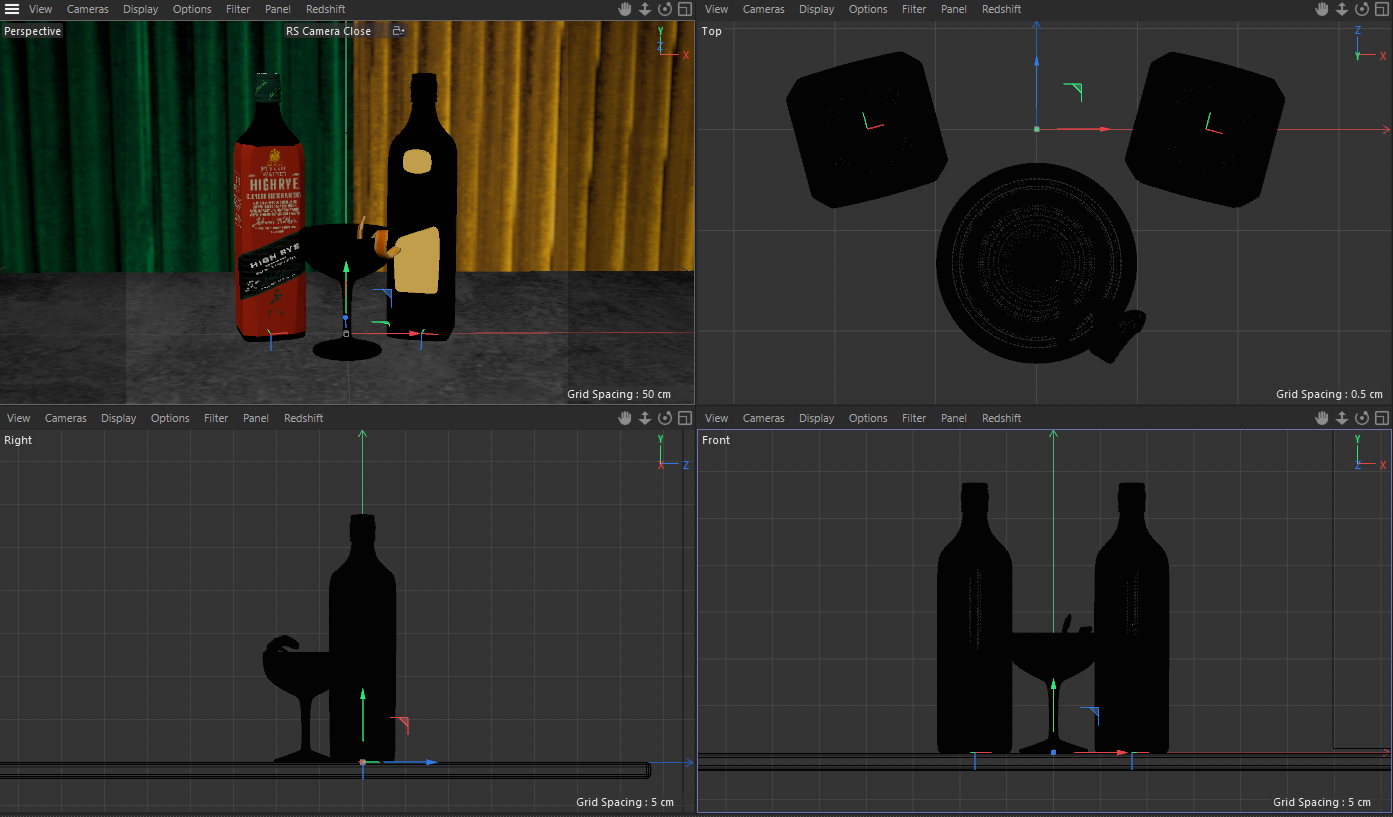
Task: Open View menu in Perspective viewport
Action: 41,9
